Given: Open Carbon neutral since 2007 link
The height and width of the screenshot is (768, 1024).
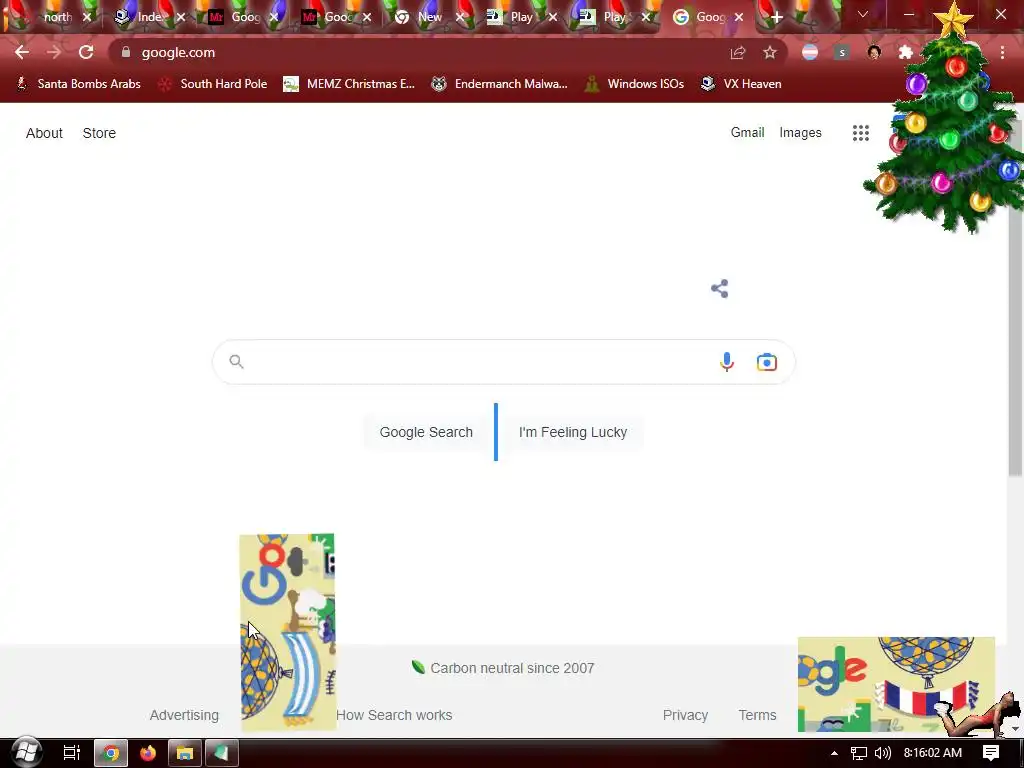Looking at the screenshot, I should tap(503, 668).
